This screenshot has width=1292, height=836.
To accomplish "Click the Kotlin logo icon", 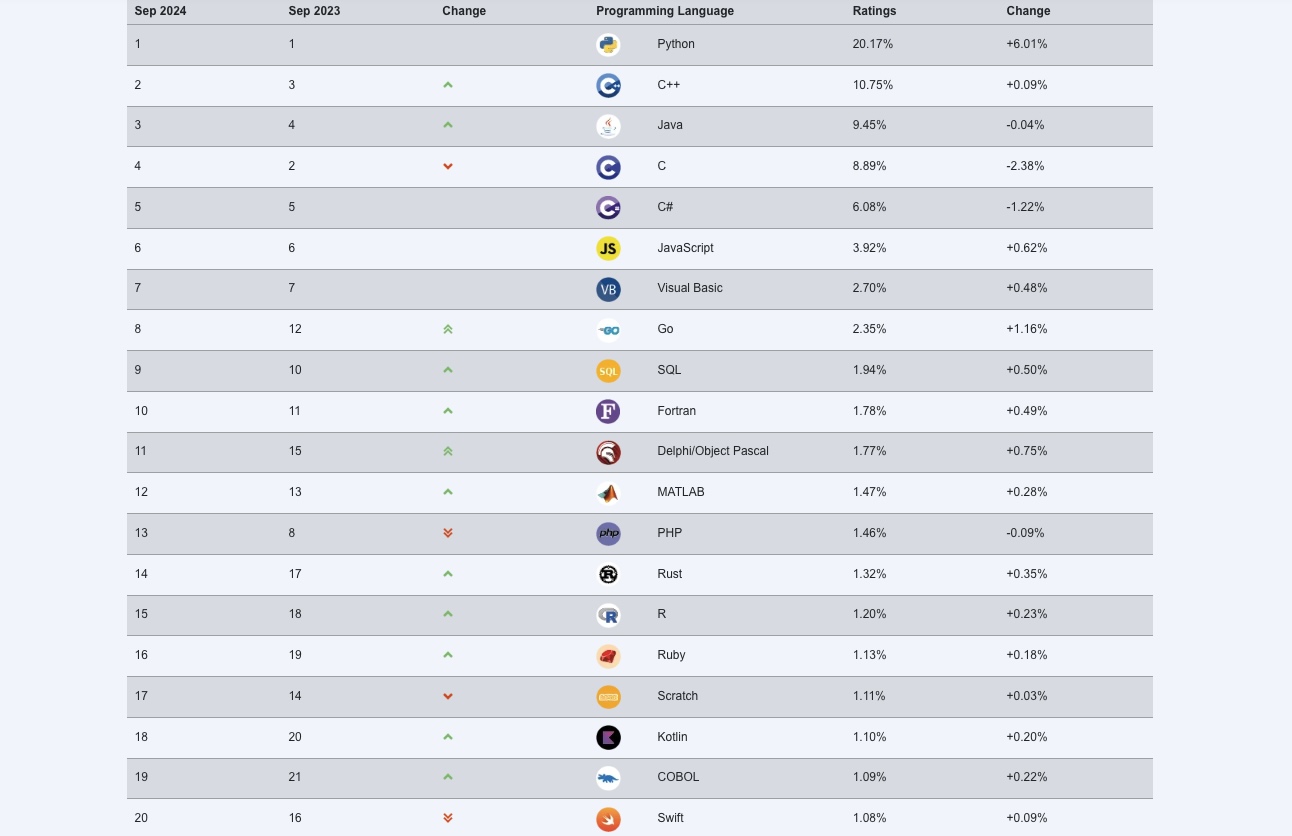I will coord(608,737).
